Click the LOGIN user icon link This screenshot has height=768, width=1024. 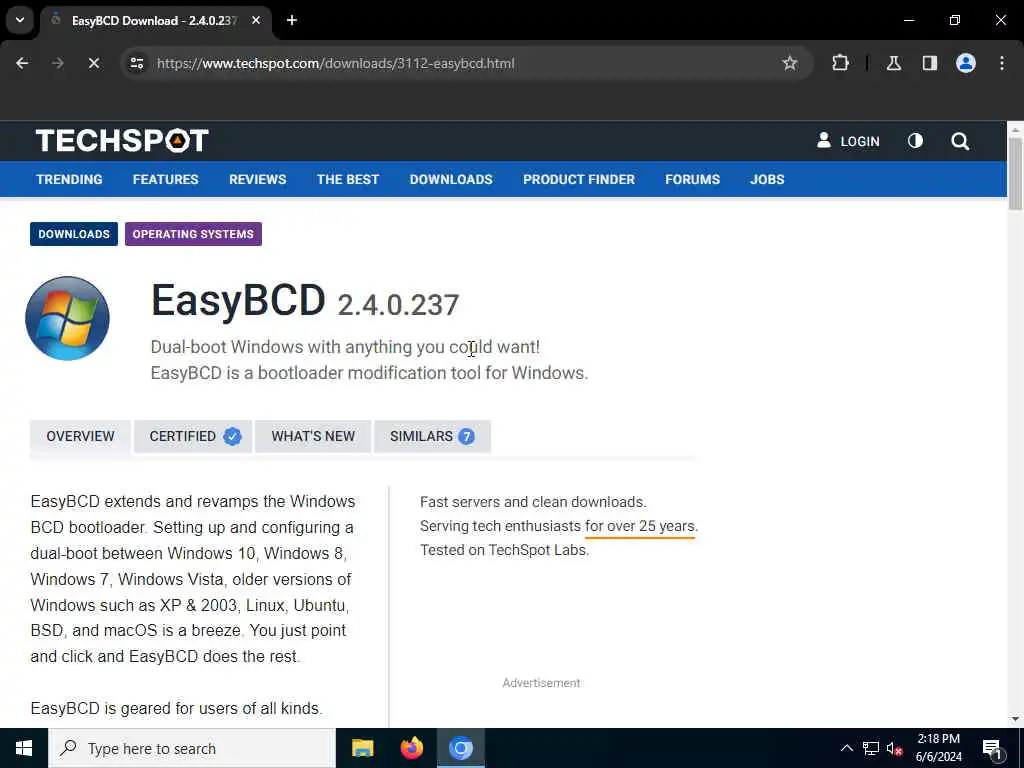coord(848,141)
